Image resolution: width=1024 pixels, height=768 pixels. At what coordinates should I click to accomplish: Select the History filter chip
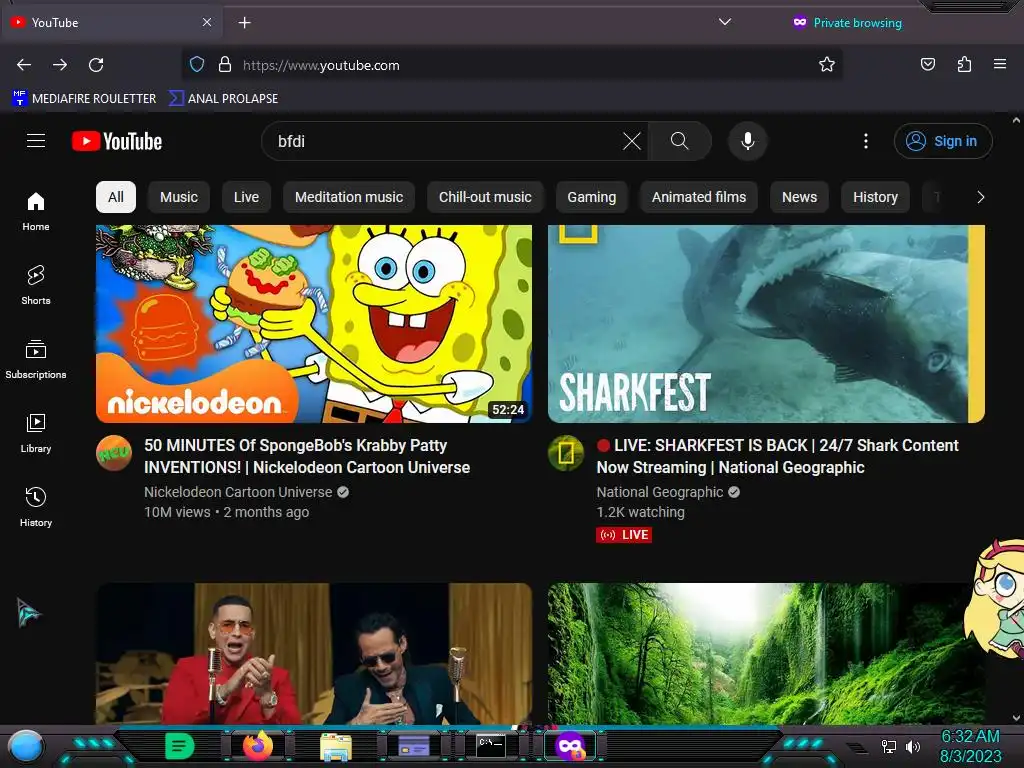point(875,197)
